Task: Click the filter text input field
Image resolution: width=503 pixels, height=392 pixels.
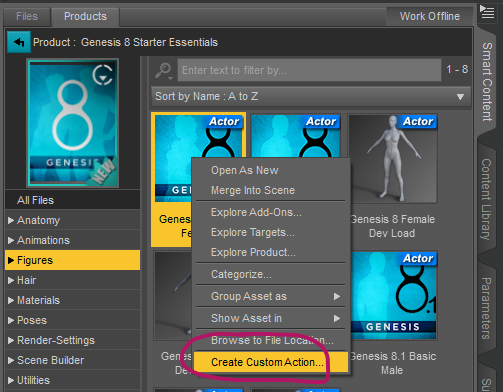Action: pos(309,70)
